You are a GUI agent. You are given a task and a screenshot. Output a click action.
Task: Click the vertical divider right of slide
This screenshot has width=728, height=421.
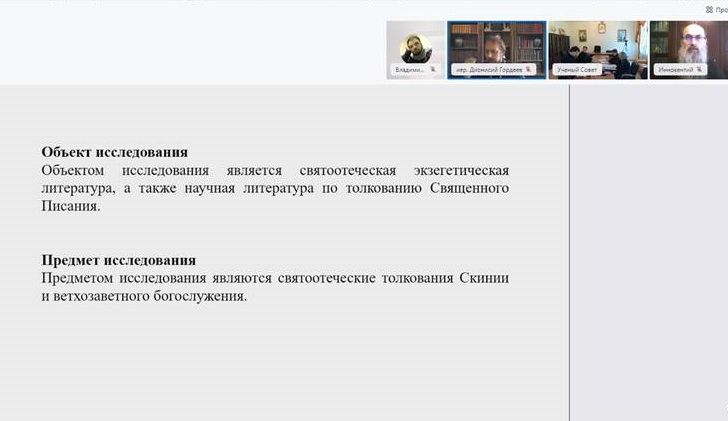[569, 250]
